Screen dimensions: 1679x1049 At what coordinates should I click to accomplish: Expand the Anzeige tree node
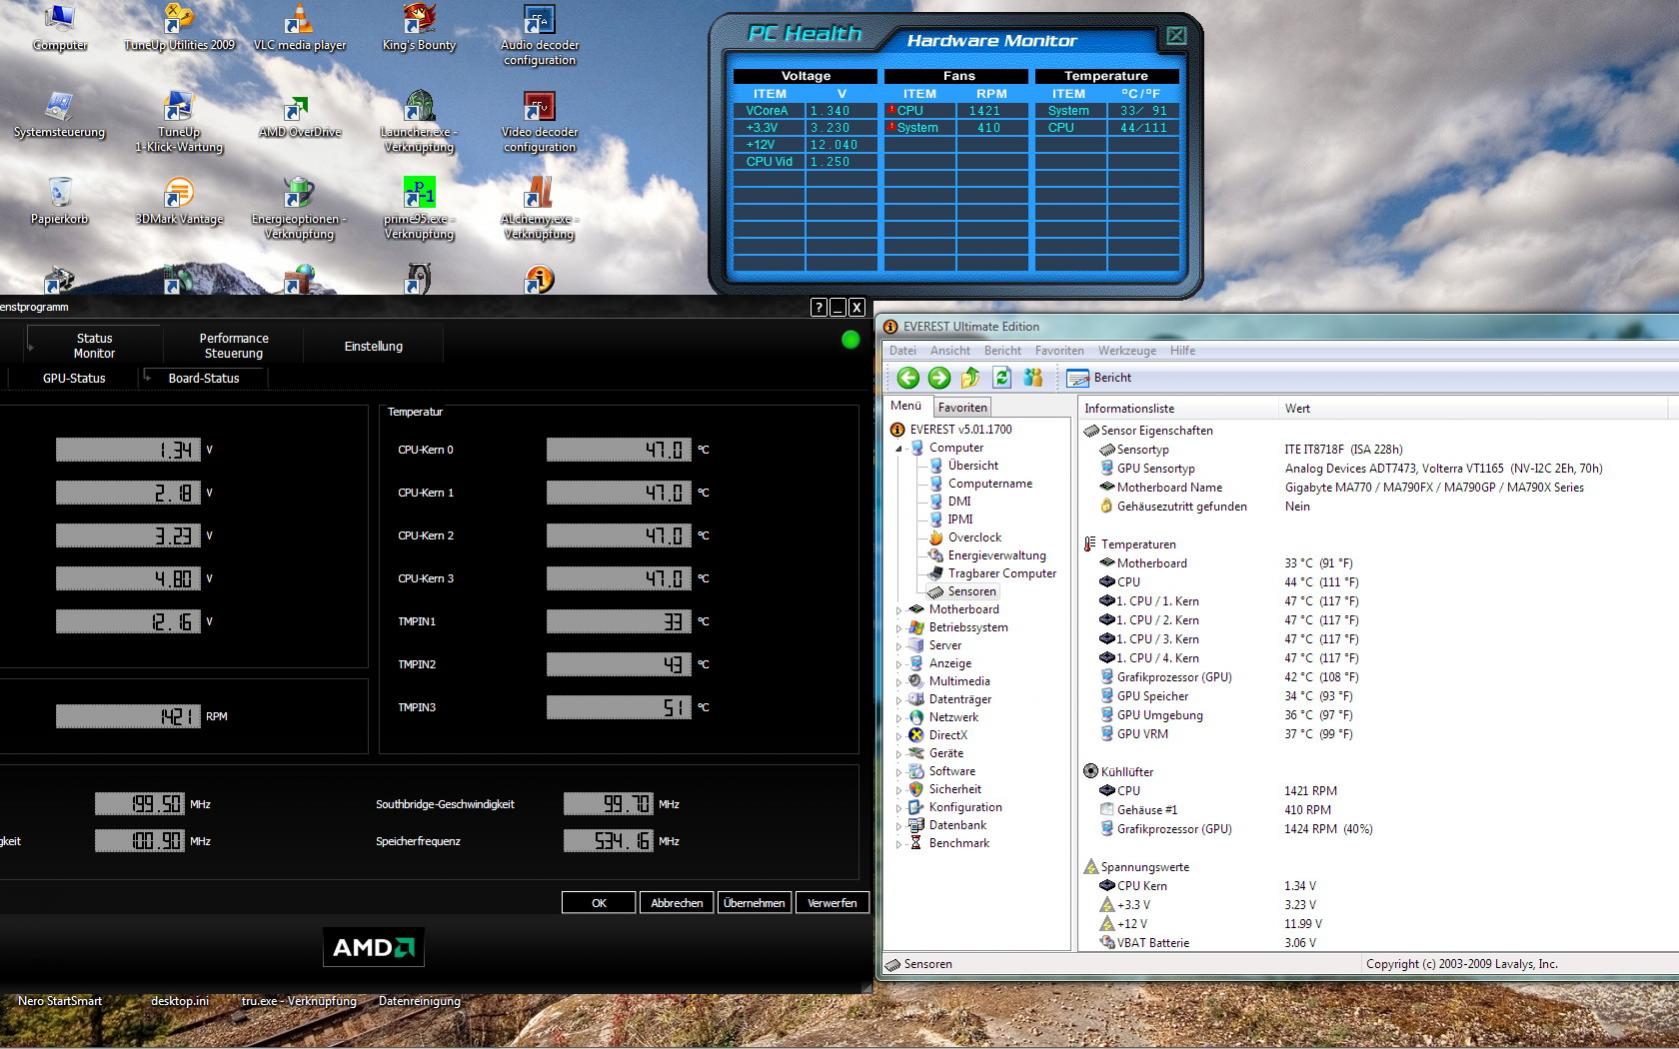(899, 664)
